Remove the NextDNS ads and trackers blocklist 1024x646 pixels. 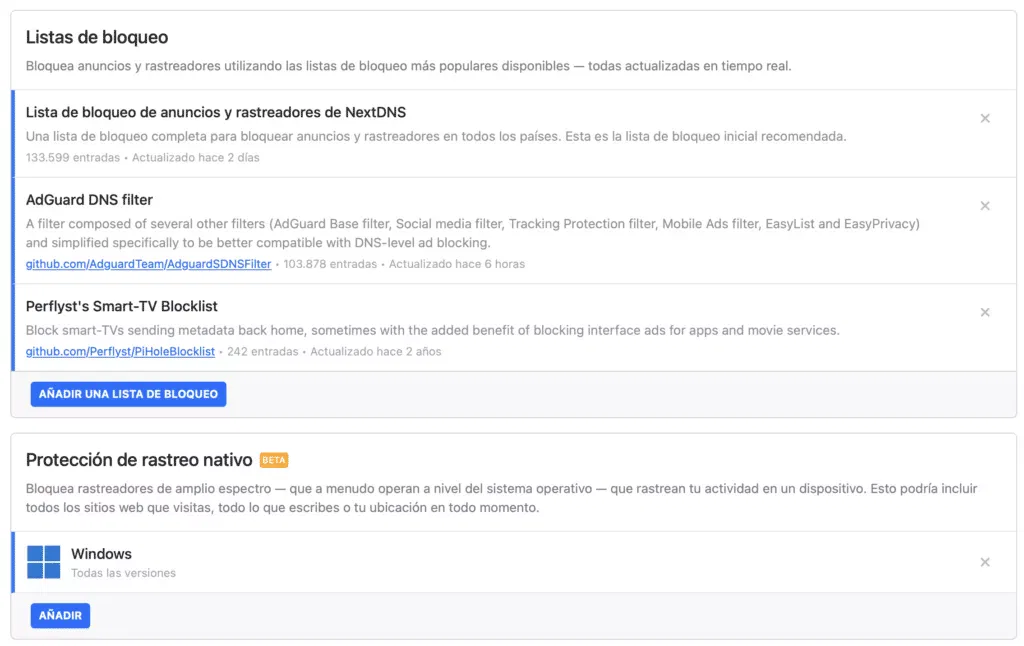(984, 118)
